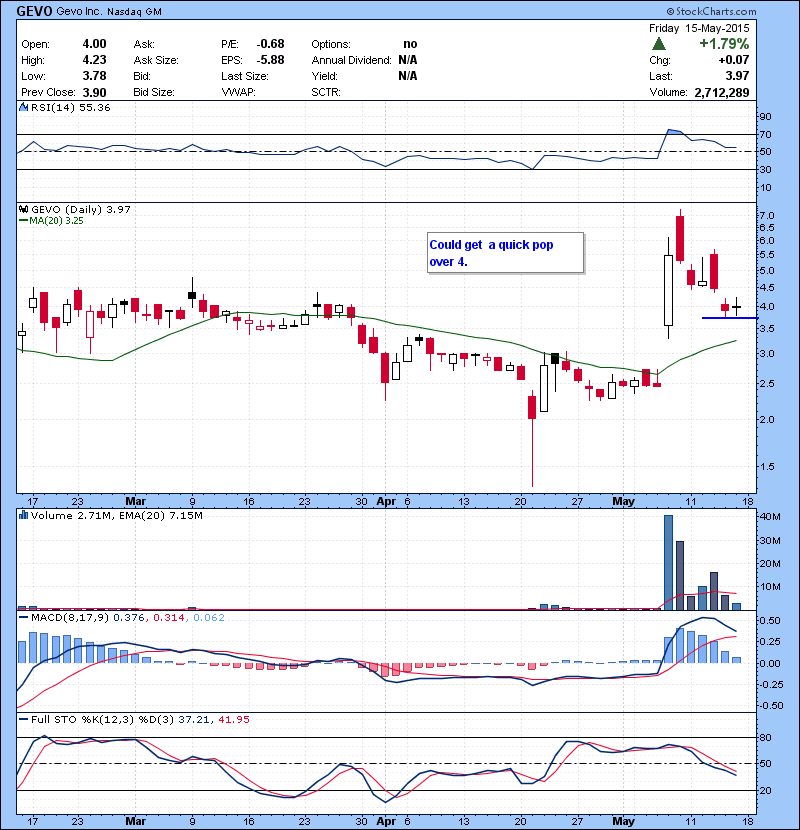Screen dimensions: 800x830
Task: Click the 'RSI(14) 55.36' panel label
Action: pyautogui.click(x=70, y=107)
